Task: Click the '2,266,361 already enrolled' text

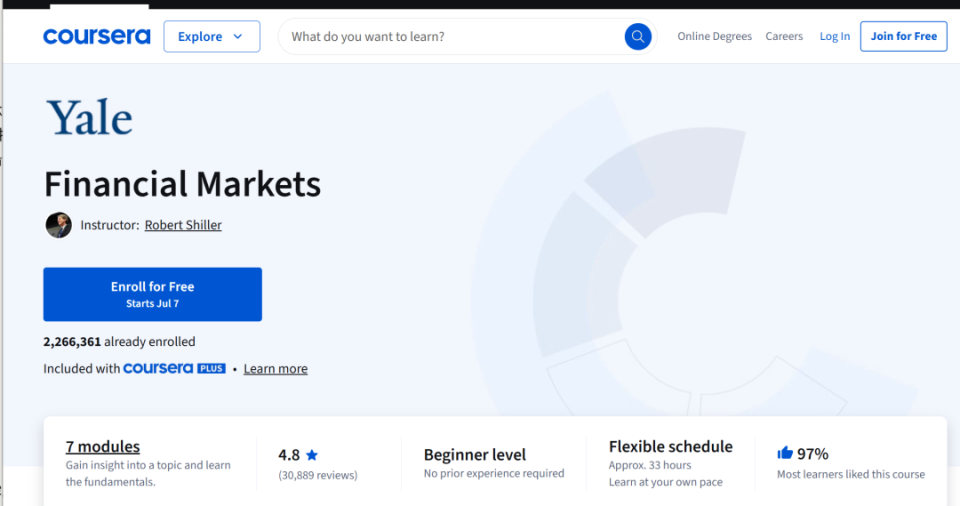Action: [119, 341]
